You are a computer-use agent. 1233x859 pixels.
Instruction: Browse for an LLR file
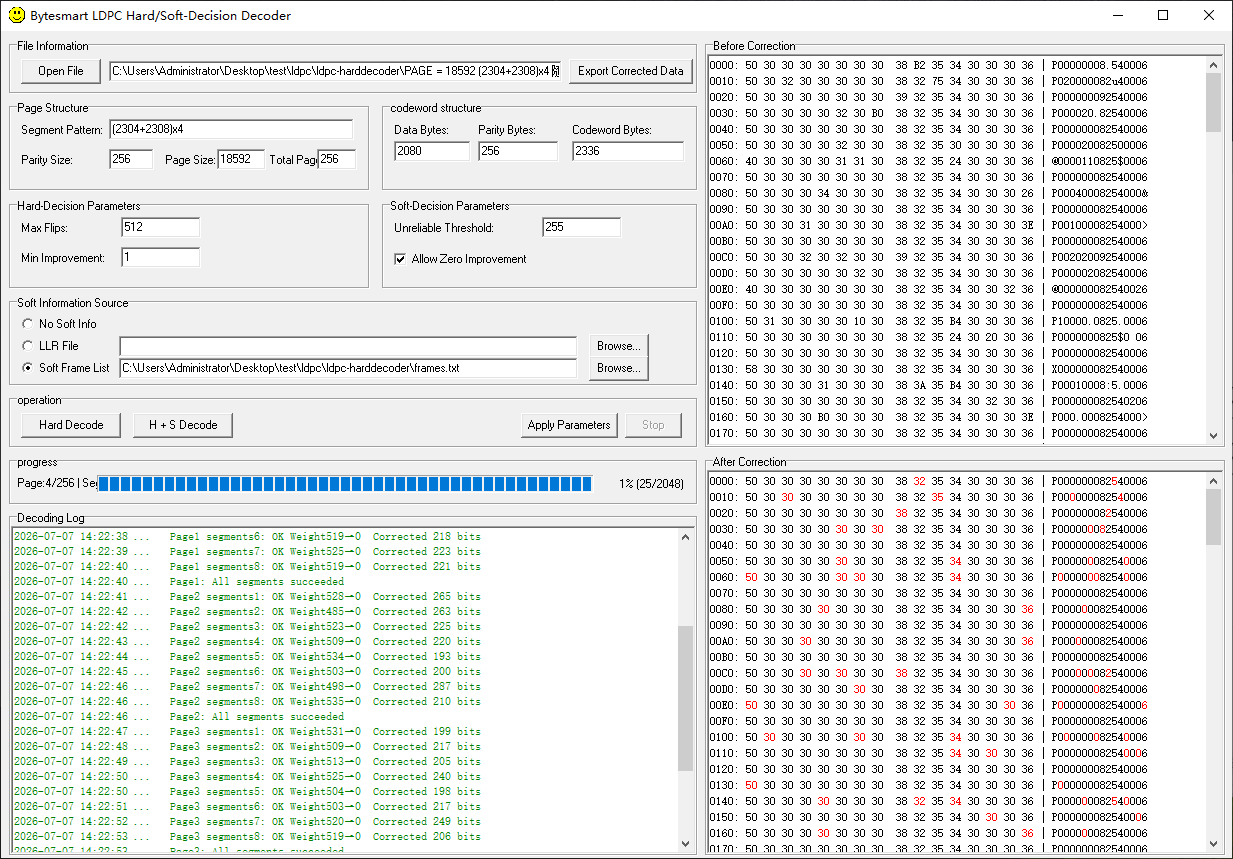pyautogui.click(x=618, y=346)
